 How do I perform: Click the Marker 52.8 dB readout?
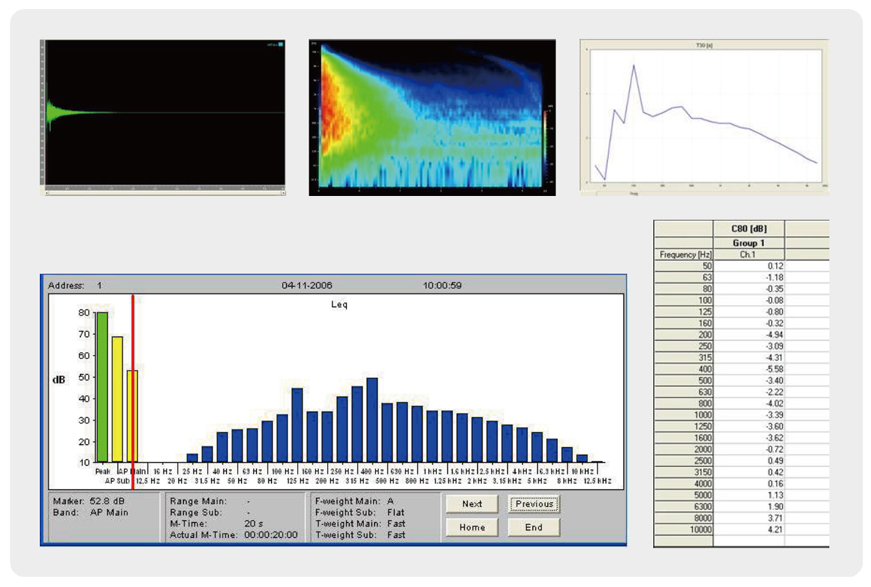click(89, 501)
